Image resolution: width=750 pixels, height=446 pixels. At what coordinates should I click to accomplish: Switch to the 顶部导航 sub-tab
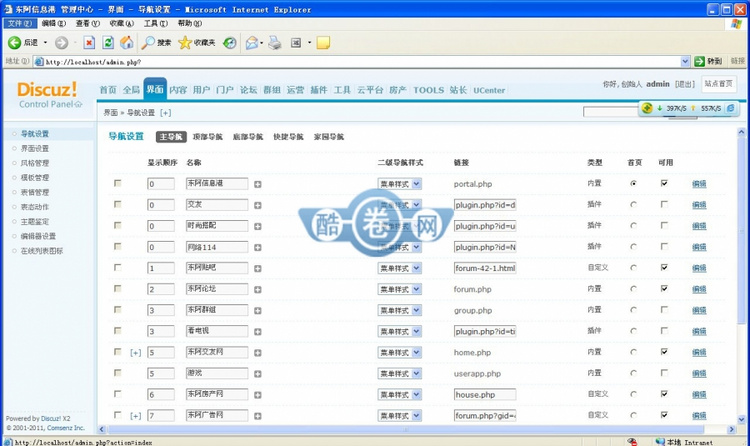(208, 137)
